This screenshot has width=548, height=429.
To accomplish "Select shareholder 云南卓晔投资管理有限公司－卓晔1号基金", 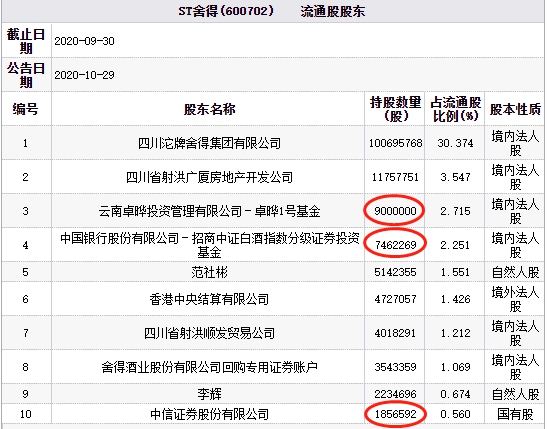I will 209,211.
